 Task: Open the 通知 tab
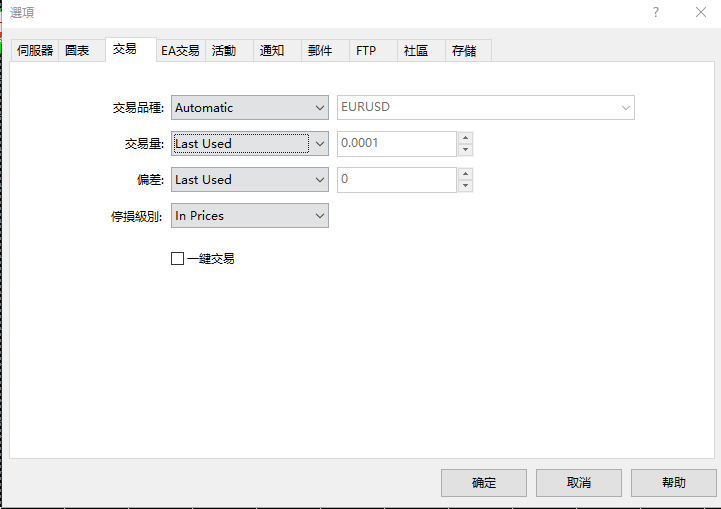[x=277, y=51]
